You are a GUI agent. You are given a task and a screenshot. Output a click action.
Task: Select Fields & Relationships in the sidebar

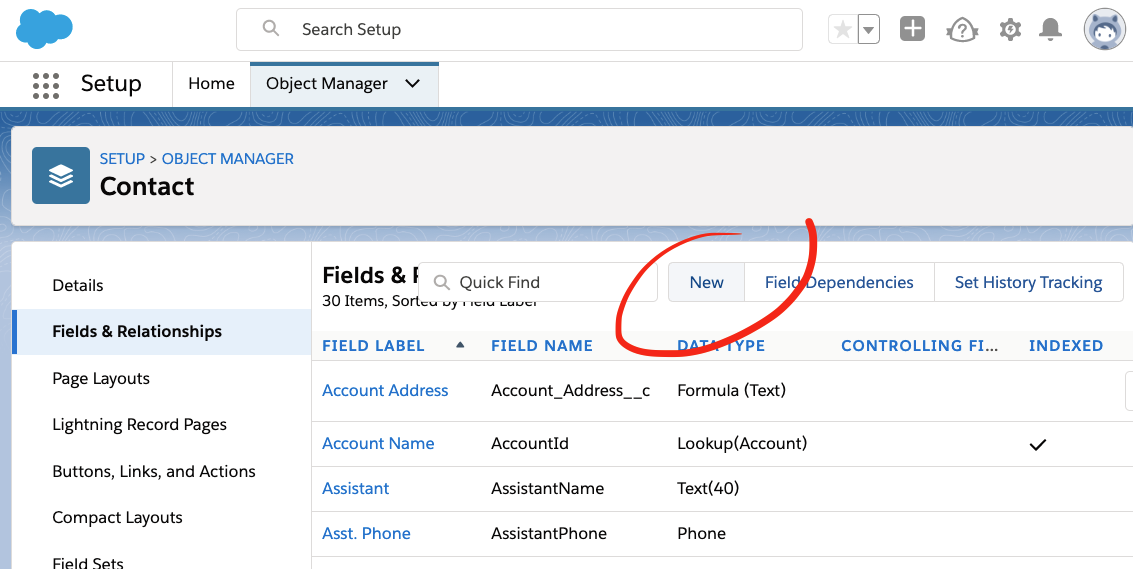162,332
